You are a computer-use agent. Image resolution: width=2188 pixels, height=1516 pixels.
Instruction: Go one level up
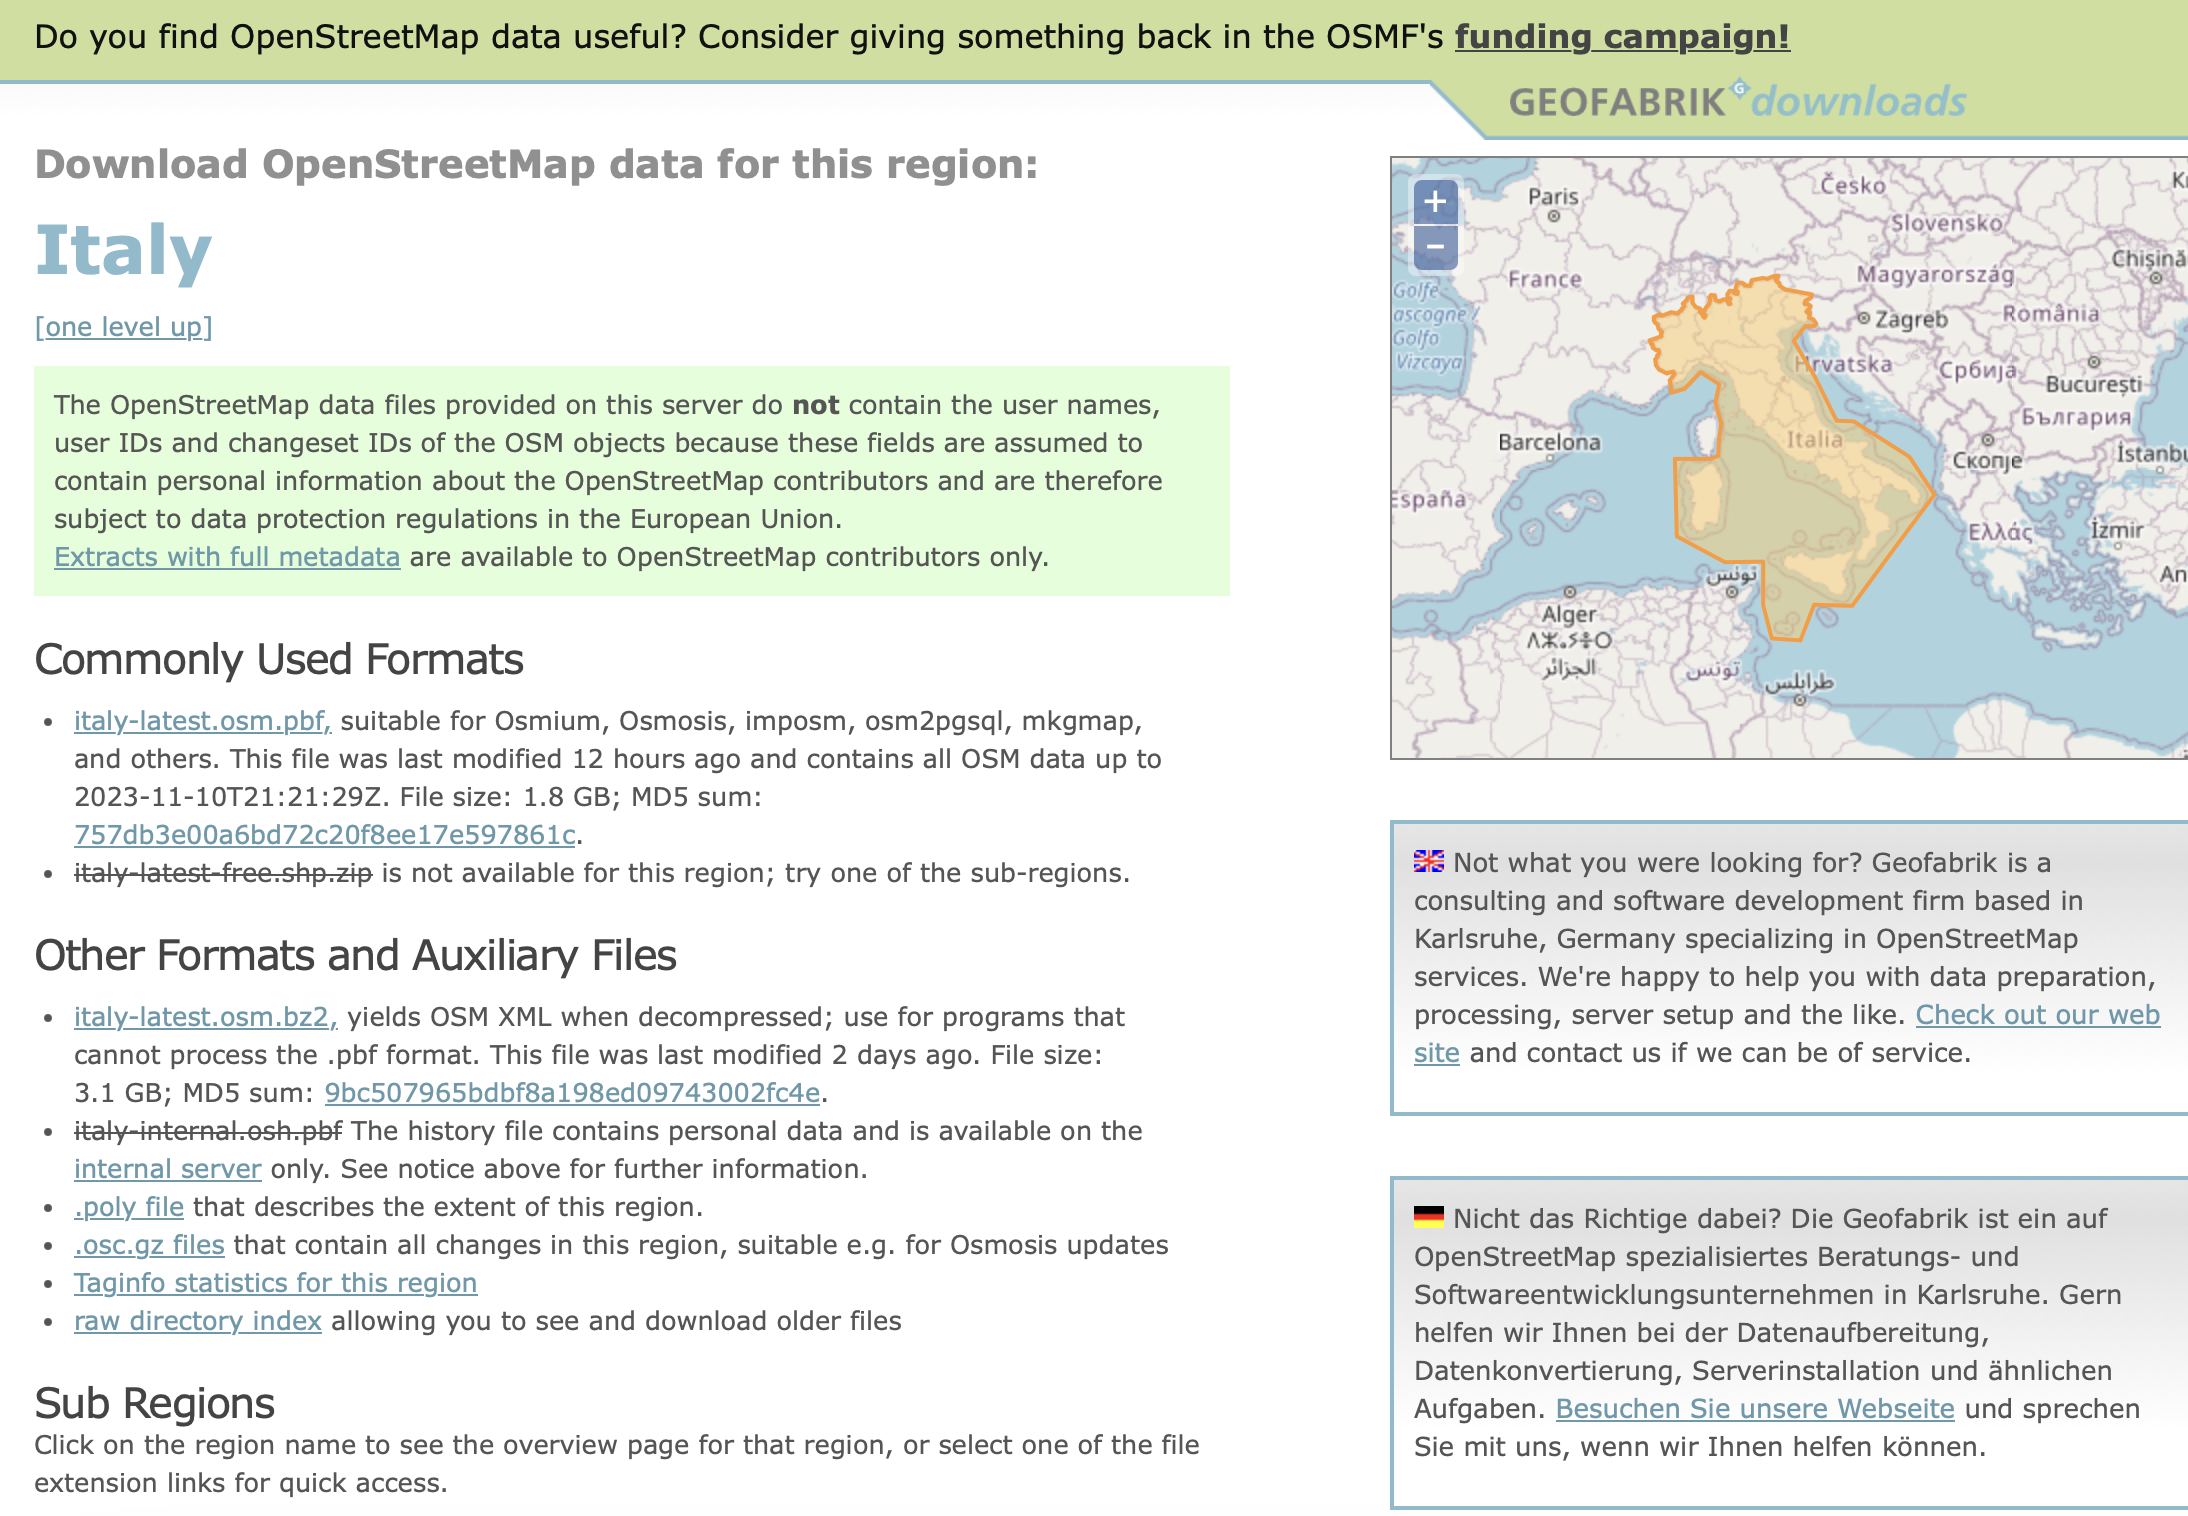pyautogui.click(x=123, y=327)
